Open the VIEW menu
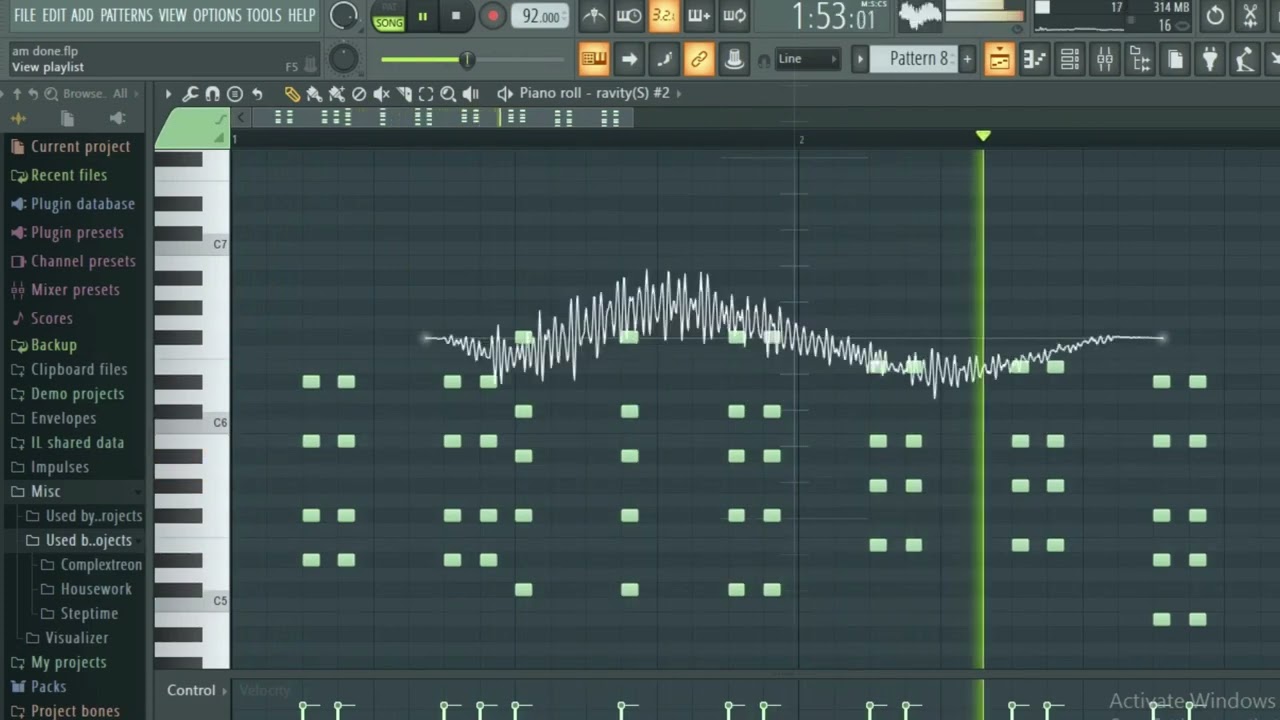The image size is (1280, 720). pos(172,15)
